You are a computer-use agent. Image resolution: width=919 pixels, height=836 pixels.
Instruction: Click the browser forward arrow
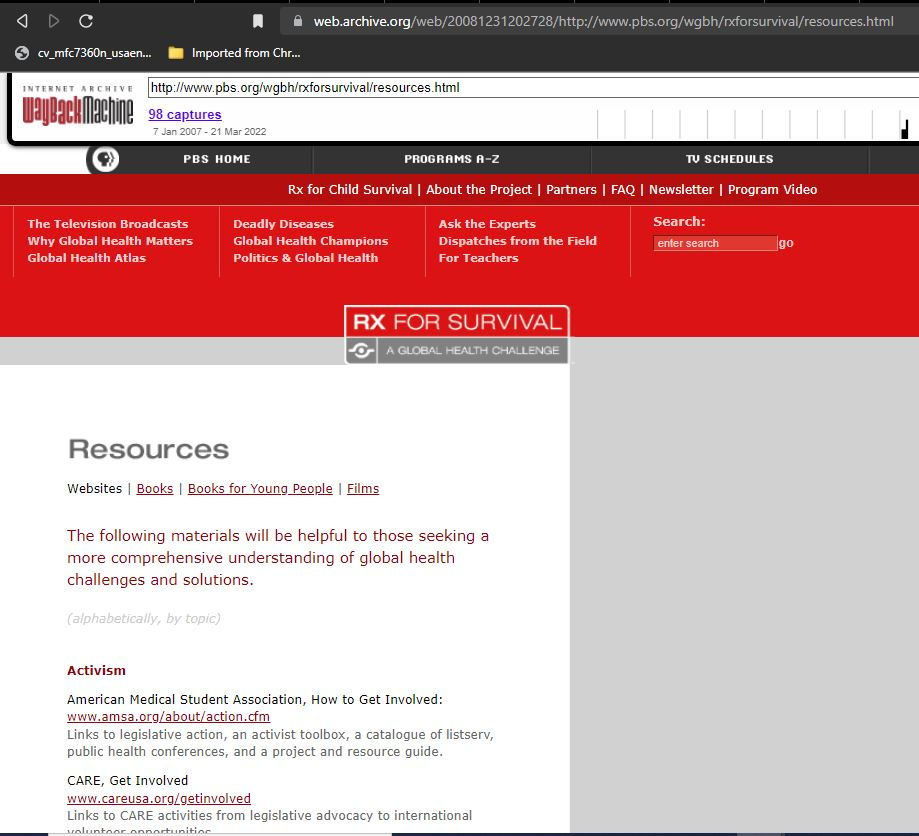54,21
